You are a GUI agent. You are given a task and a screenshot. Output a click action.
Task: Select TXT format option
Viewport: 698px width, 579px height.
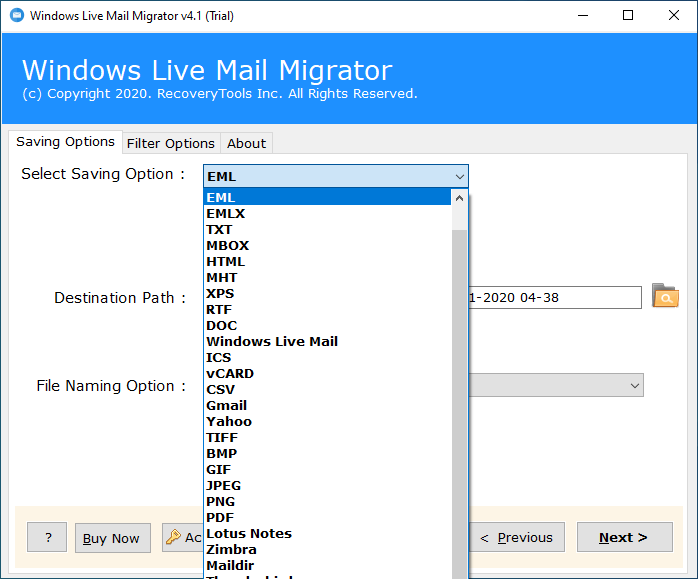coord(327,230)
